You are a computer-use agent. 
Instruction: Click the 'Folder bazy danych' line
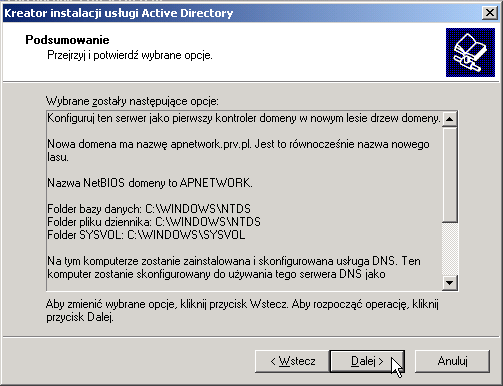[149, 209]
